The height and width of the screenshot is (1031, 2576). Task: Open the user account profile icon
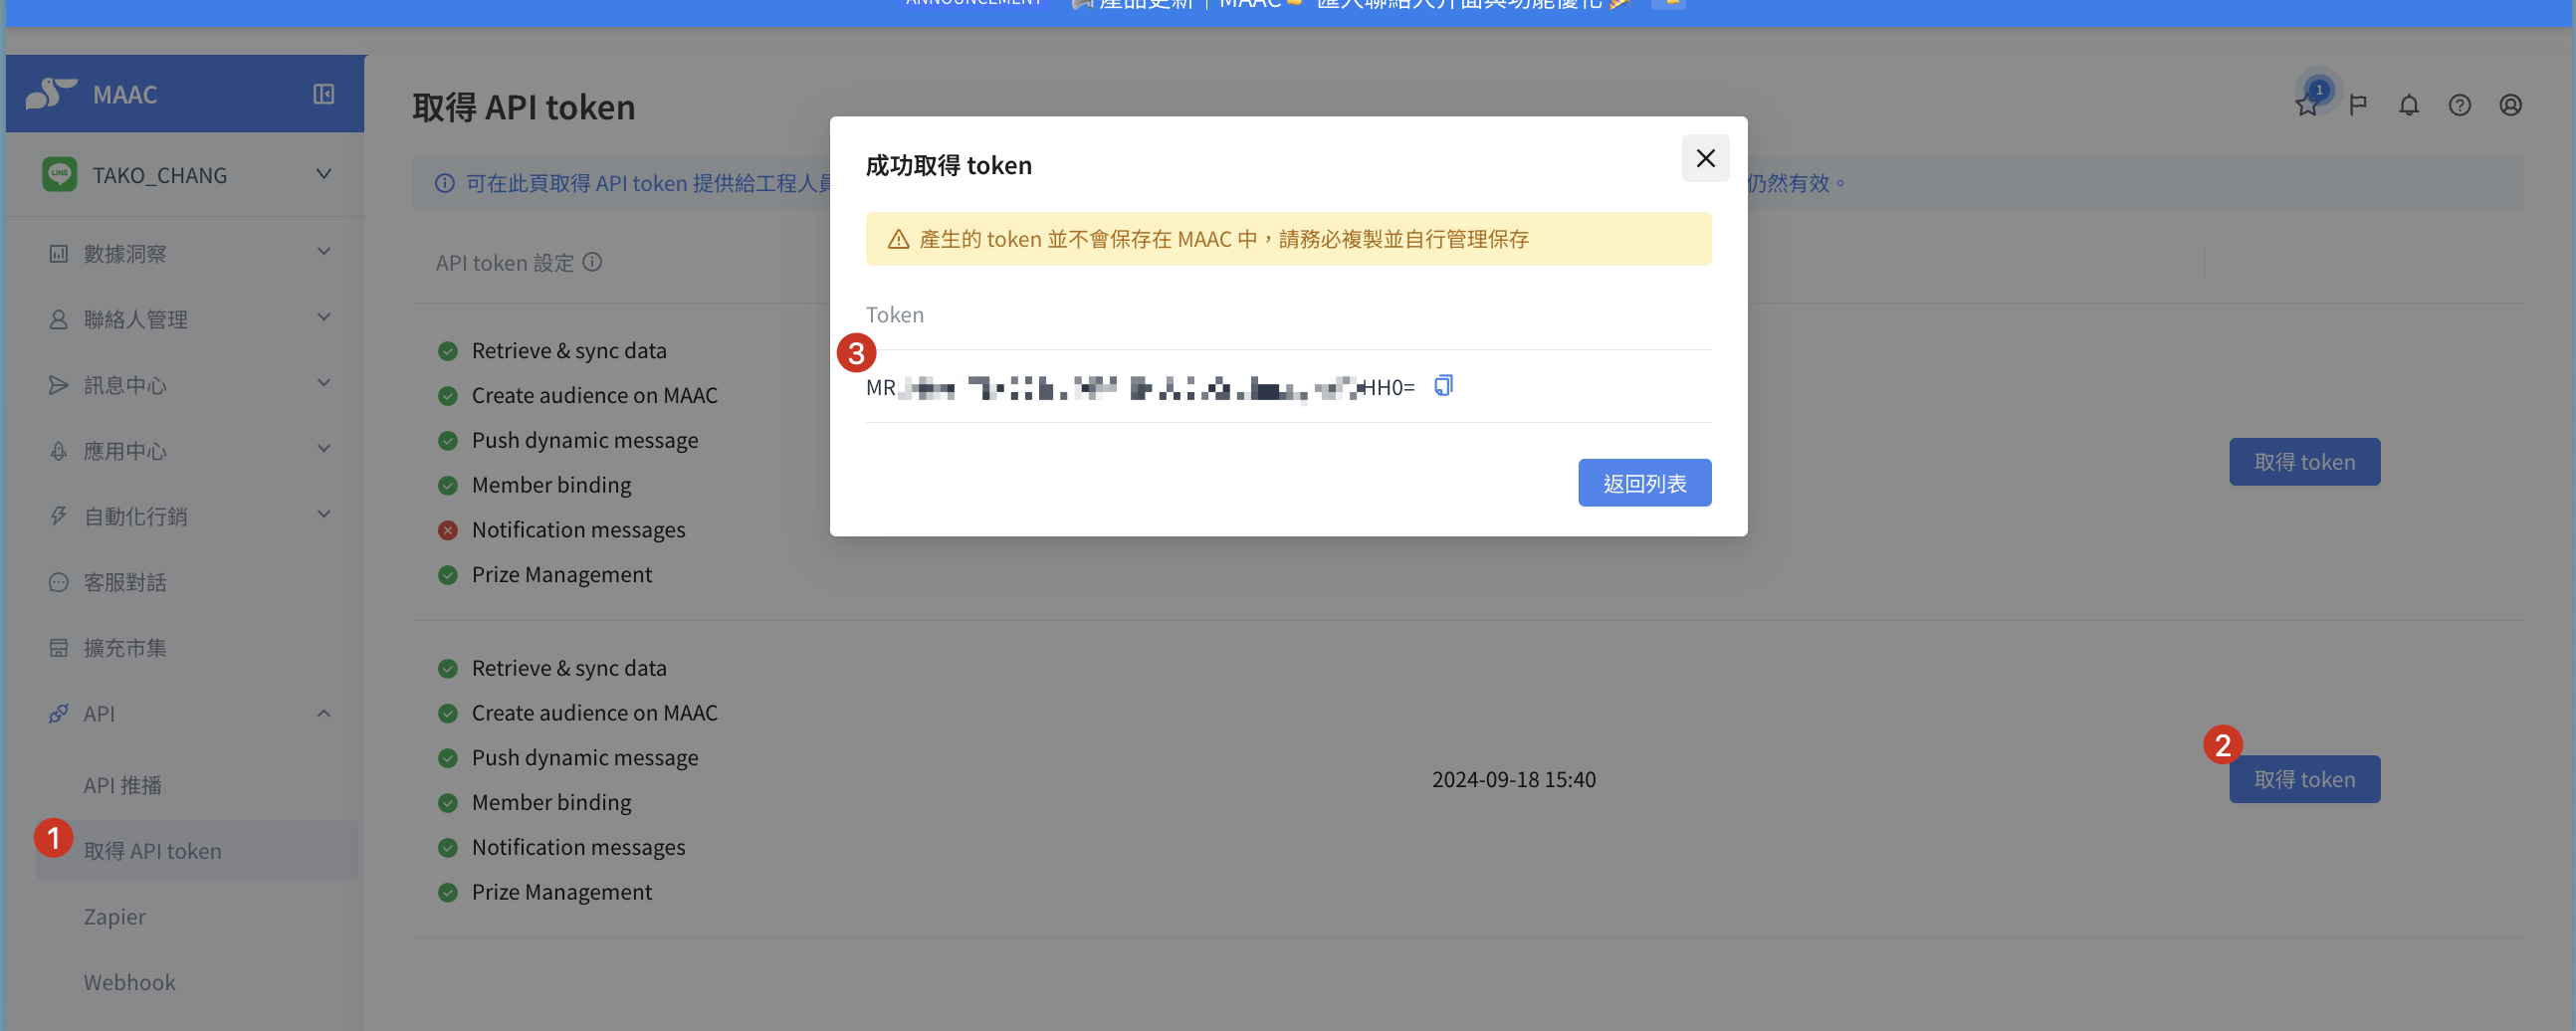2511,105
